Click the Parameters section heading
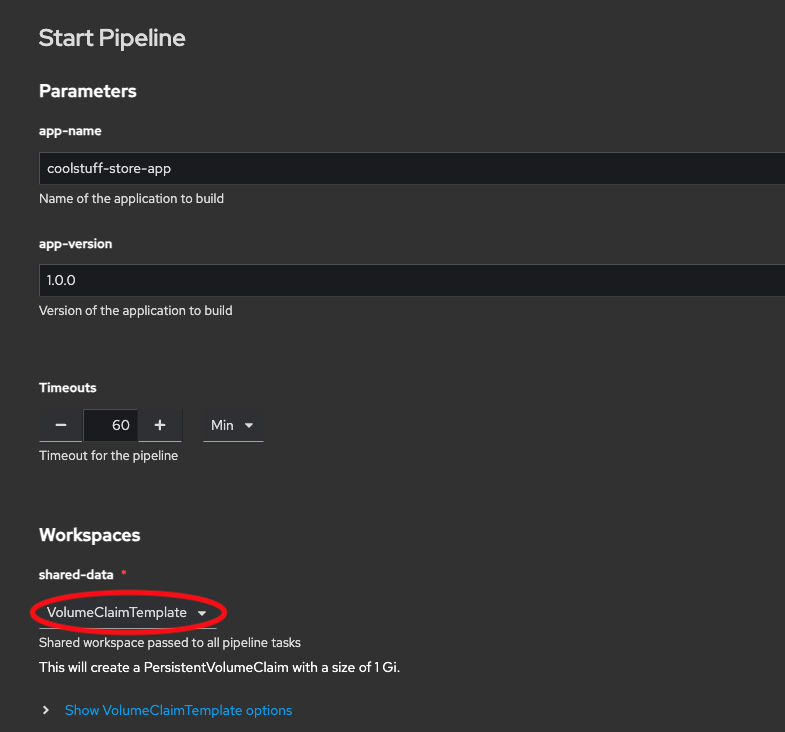This screenshot has height=732, width=785. coord(88,91)
